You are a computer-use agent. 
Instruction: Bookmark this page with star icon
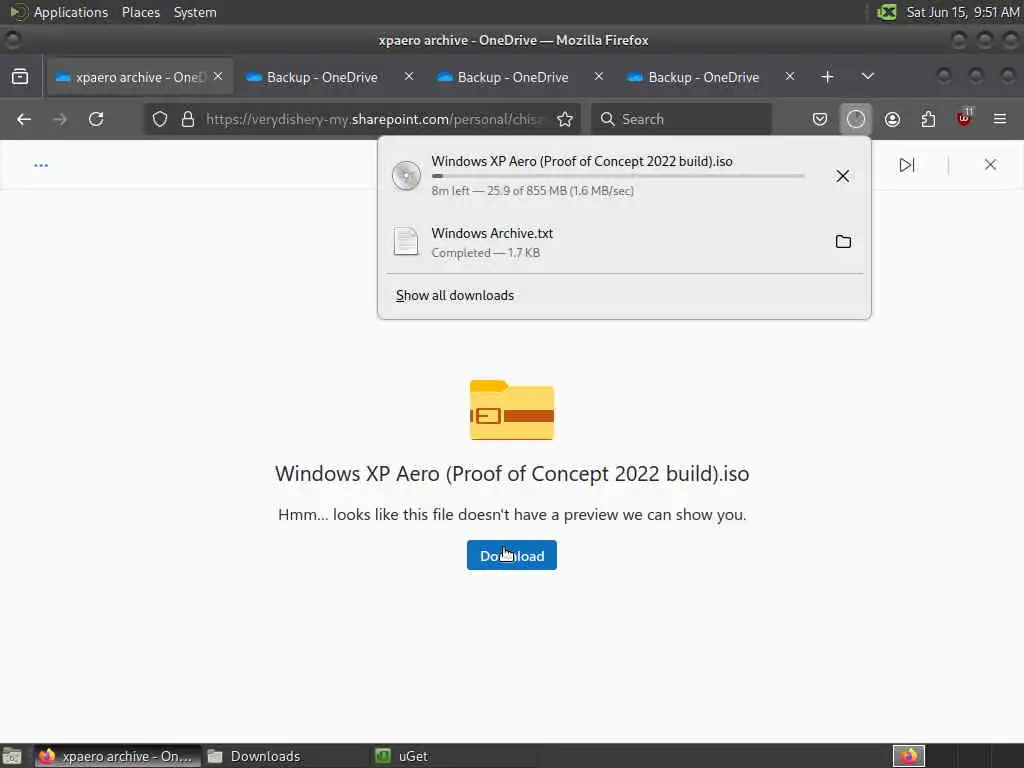[x=565, y=119]
